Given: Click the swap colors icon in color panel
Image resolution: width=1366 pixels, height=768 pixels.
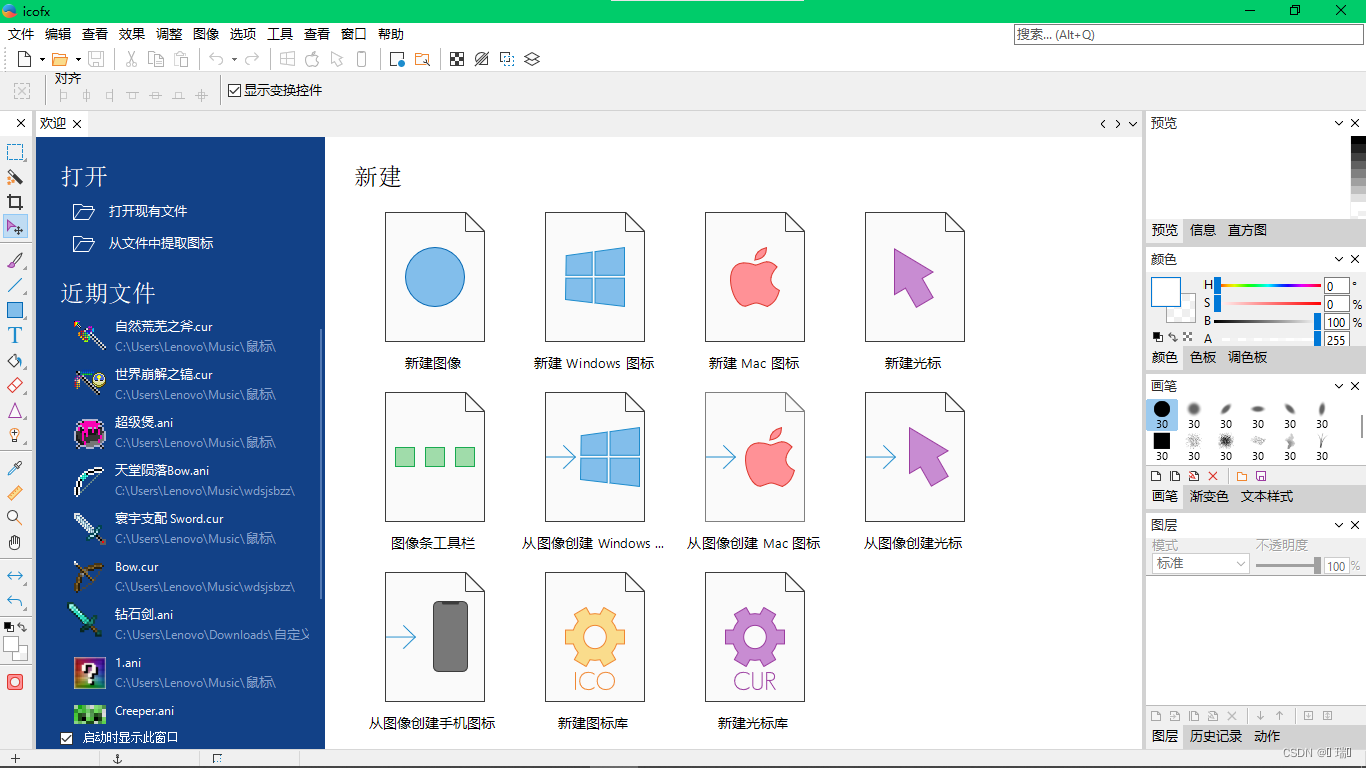Looking at the screenshot, I should [x=1172, y=337].
